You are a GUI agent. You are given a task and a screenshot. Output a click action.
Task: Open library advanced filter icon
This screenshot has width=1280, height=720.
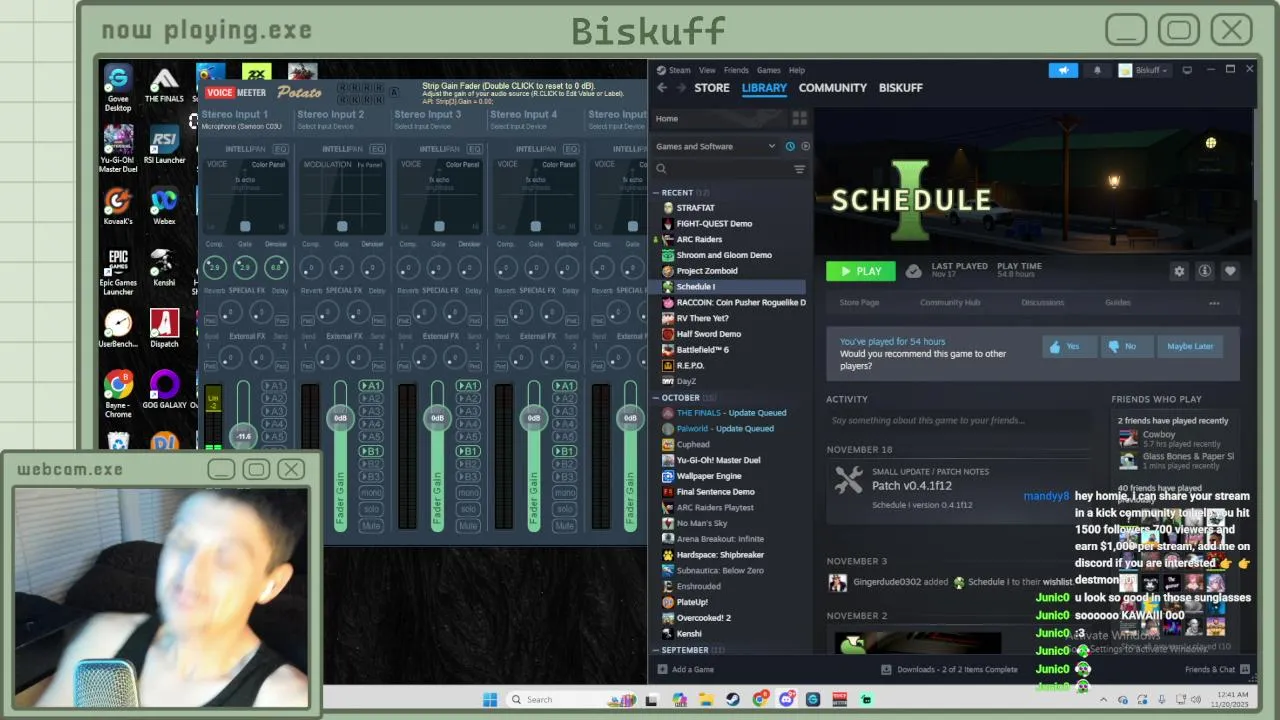[x=799, y=169]
